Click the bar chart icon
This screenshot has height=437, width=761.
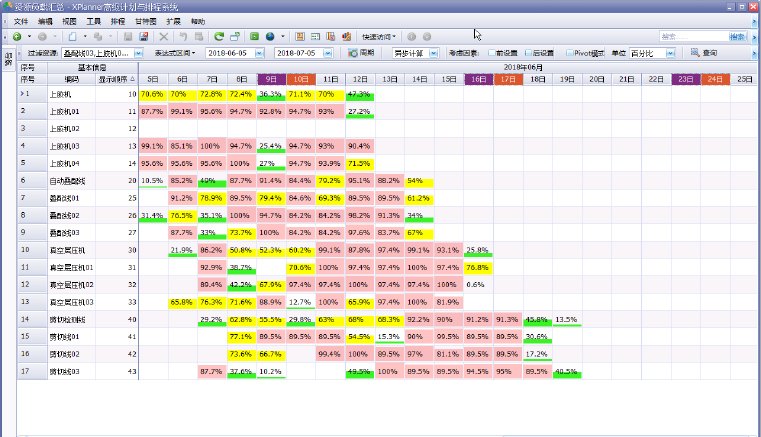(347, 36)
